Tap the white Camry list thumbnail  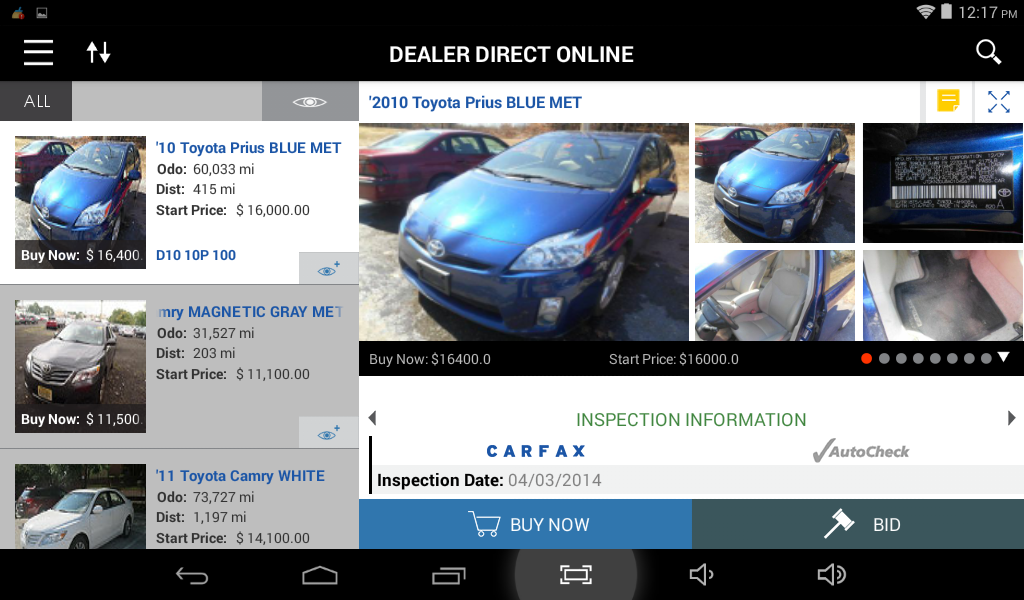80,507
